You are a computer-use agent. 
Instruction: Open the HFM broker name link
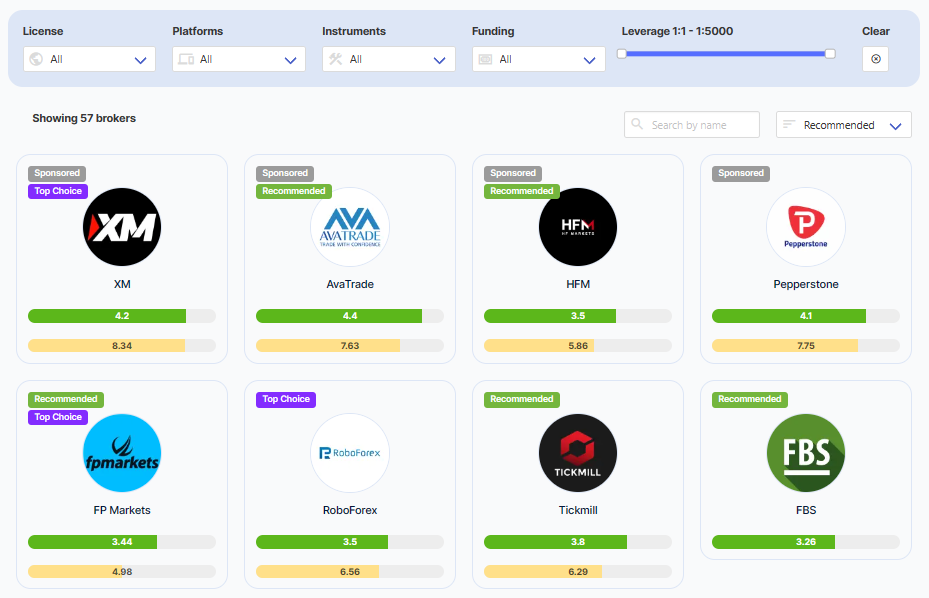pos(578,284)
